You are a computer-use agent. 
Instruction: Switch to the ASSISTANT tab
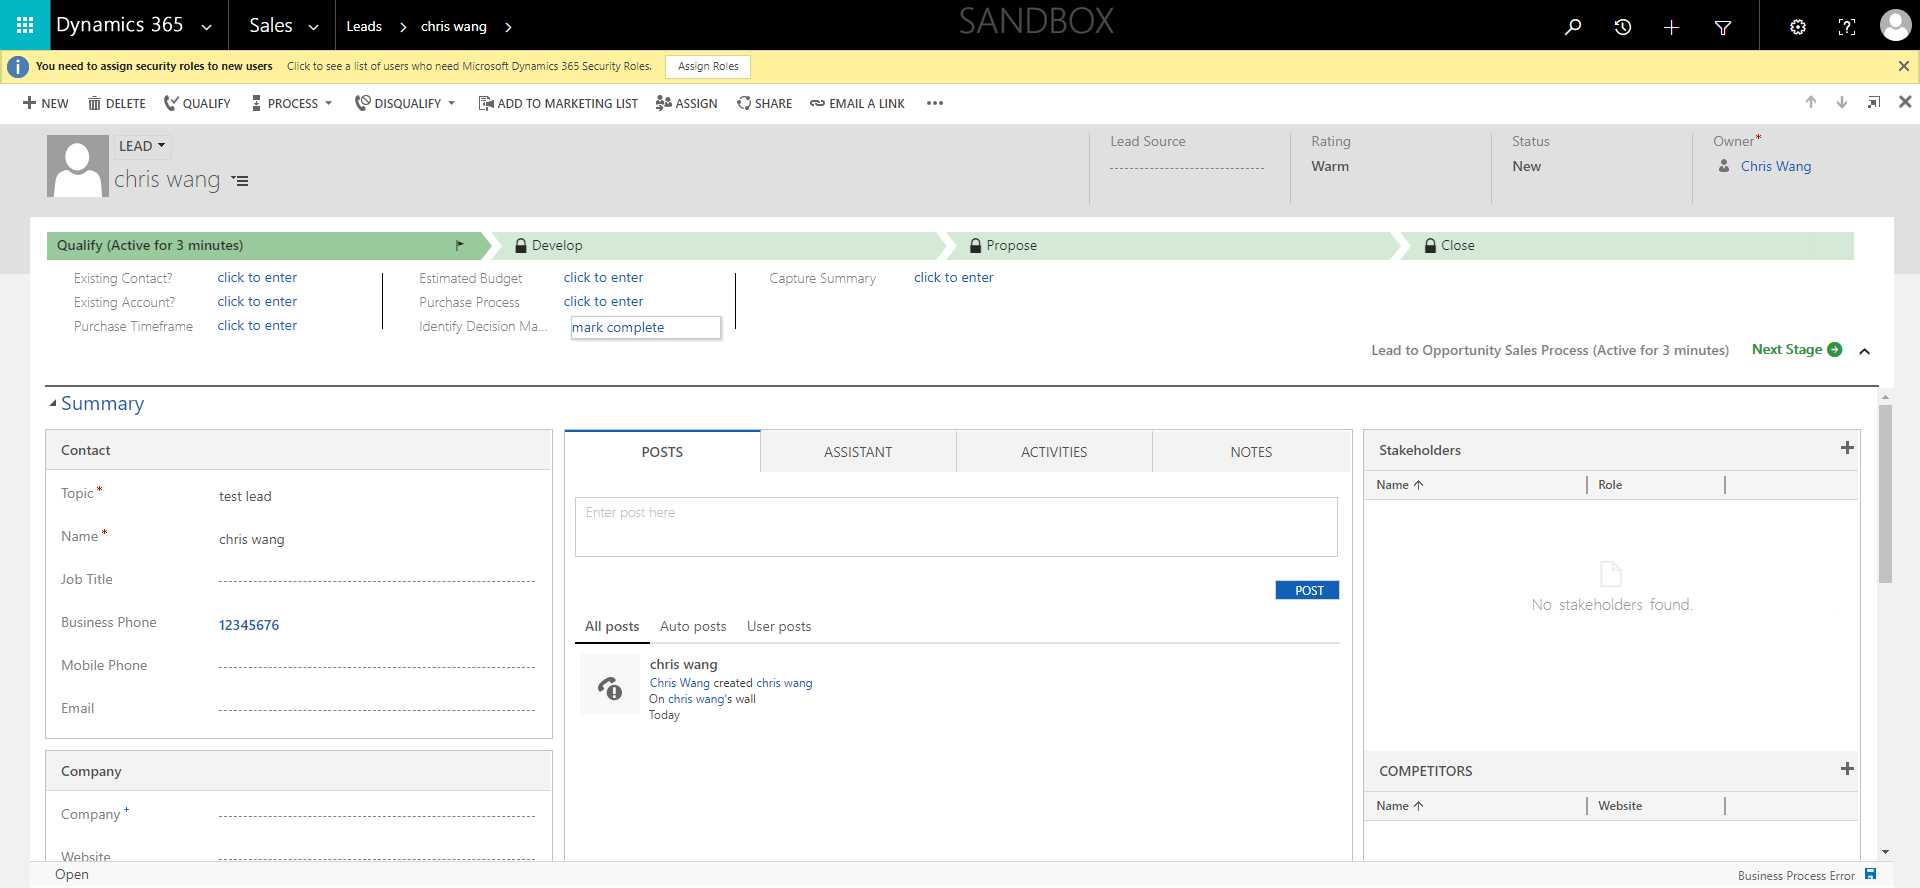858,452
